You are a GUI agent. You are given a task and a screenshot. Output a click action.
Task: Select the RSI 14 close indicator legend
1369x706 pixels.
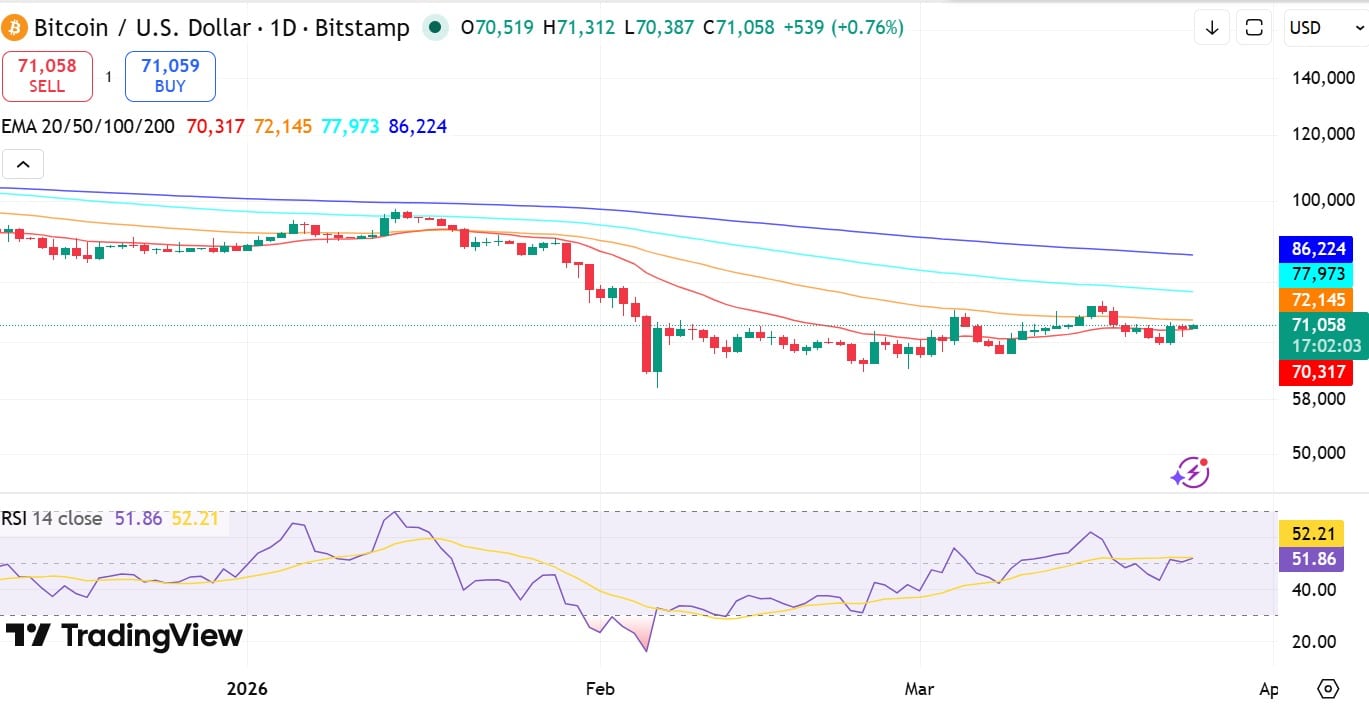[52, 519]
